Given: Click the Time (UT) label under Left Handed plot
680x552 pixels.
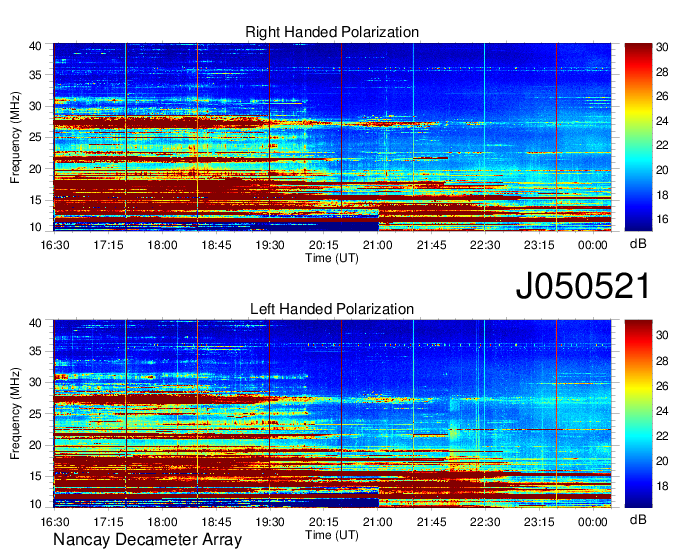Looking at the screenshot, I should [332, 535].
